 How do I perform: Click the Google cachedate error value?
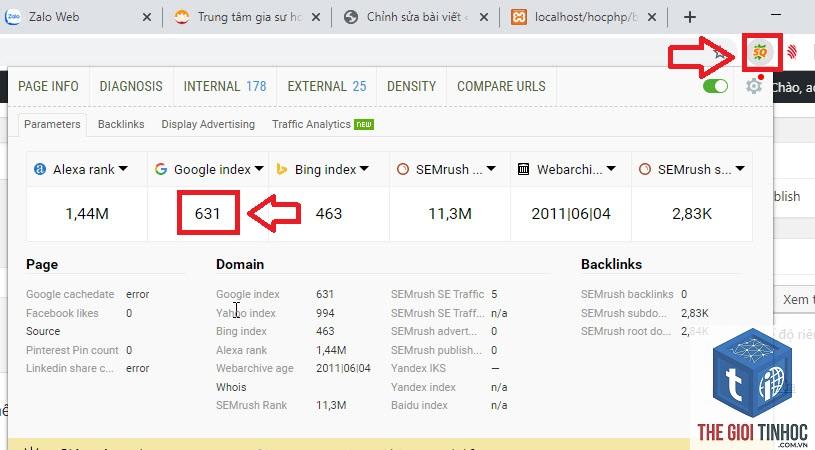[x=137, y=294]
